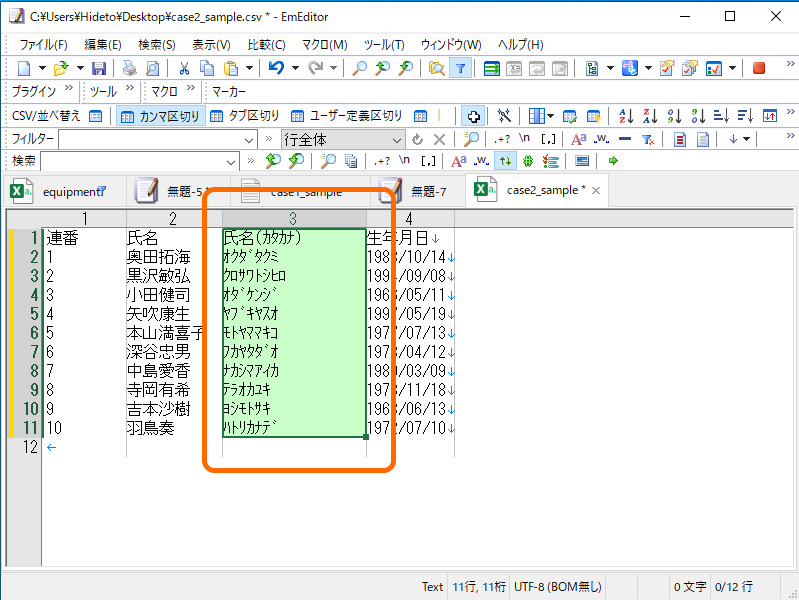Image resolution: width=799 pixels, height=600 pixels.
Task: Open the search text dropdown
Action: (x=231, y=162)
